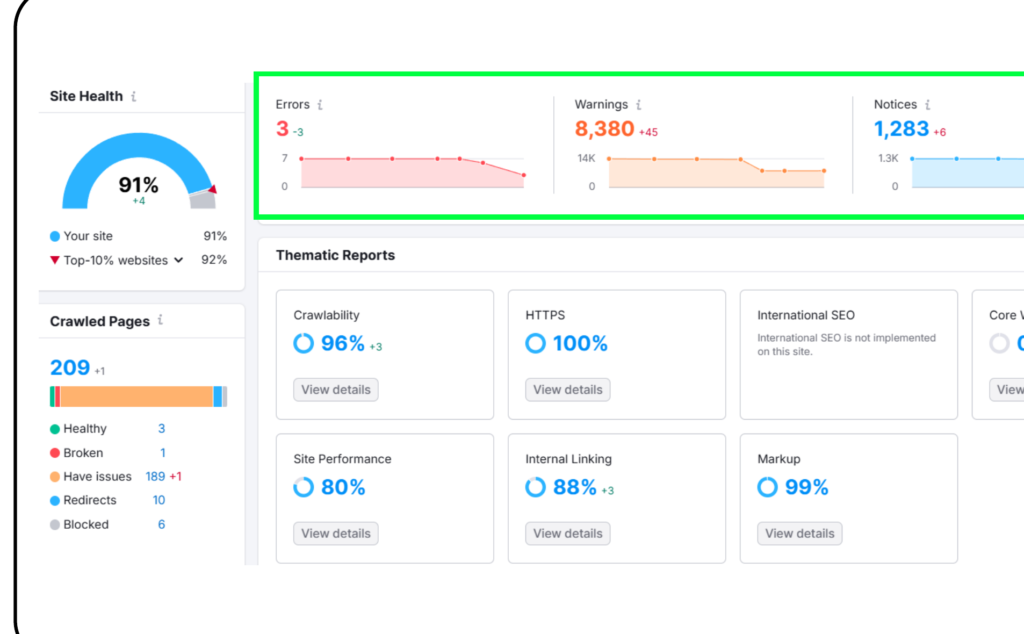Click the Crawlability progress ring icon
The width and height of the screenshot is (1024, 634).
pyautogui.click(x=303, y=343)
